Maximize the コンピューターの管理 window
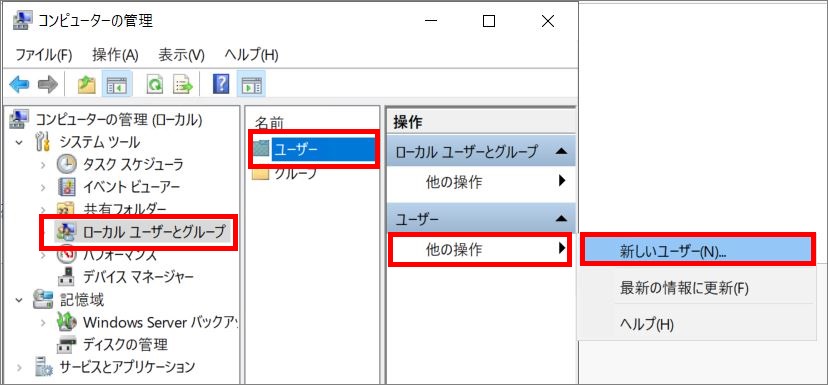The width and height of the screenshot is (828, 385). (x=489, y=21)
